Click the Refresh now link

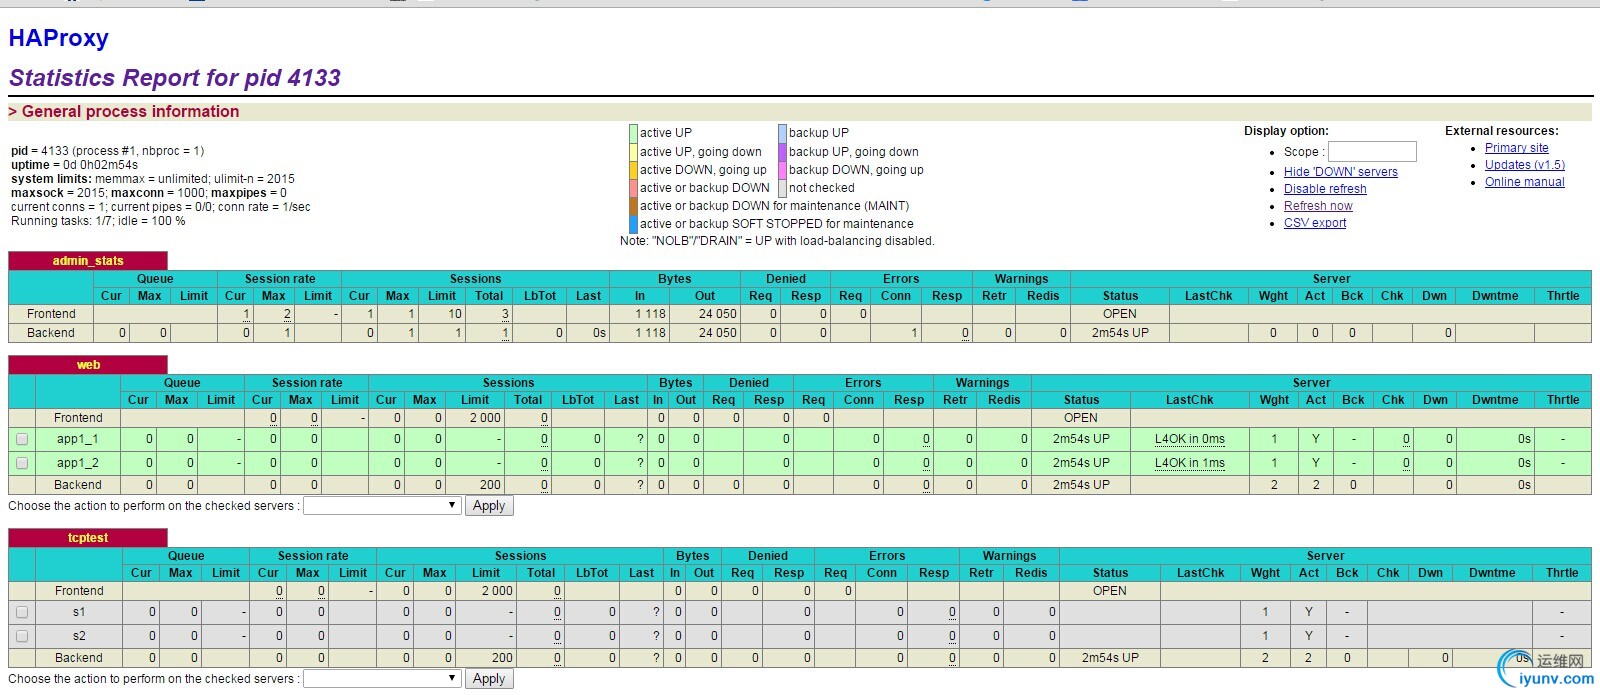pyautogui.click(x=1318, y=206)
